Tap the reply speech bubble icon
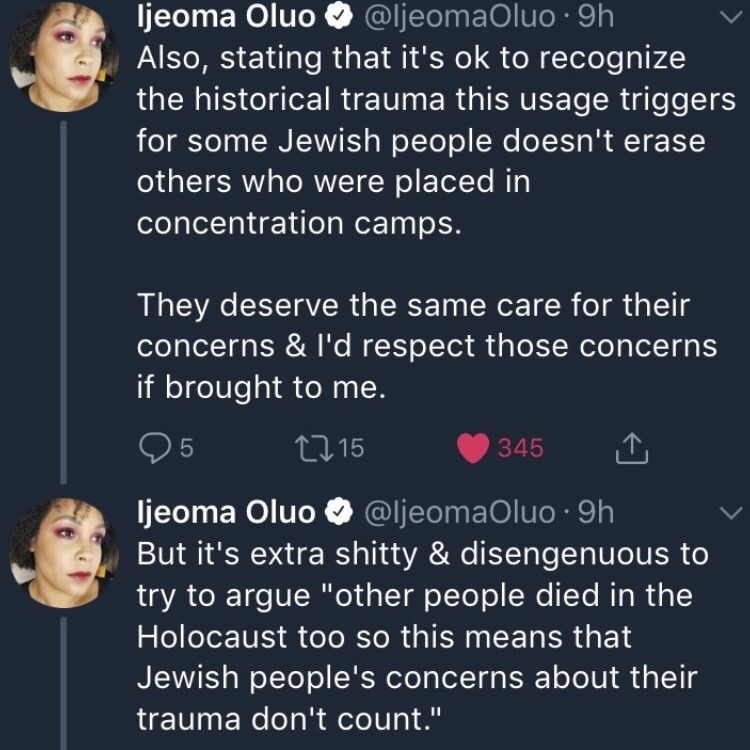 pos(153,449)
